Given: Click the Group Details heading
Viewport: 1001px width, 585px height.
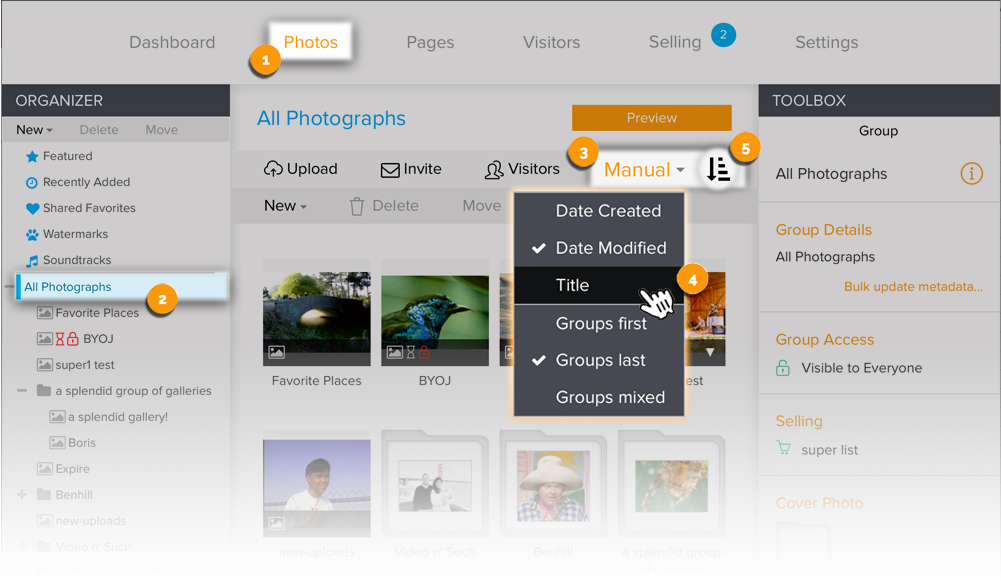Looking at the screenshot, I should (824, 230).
